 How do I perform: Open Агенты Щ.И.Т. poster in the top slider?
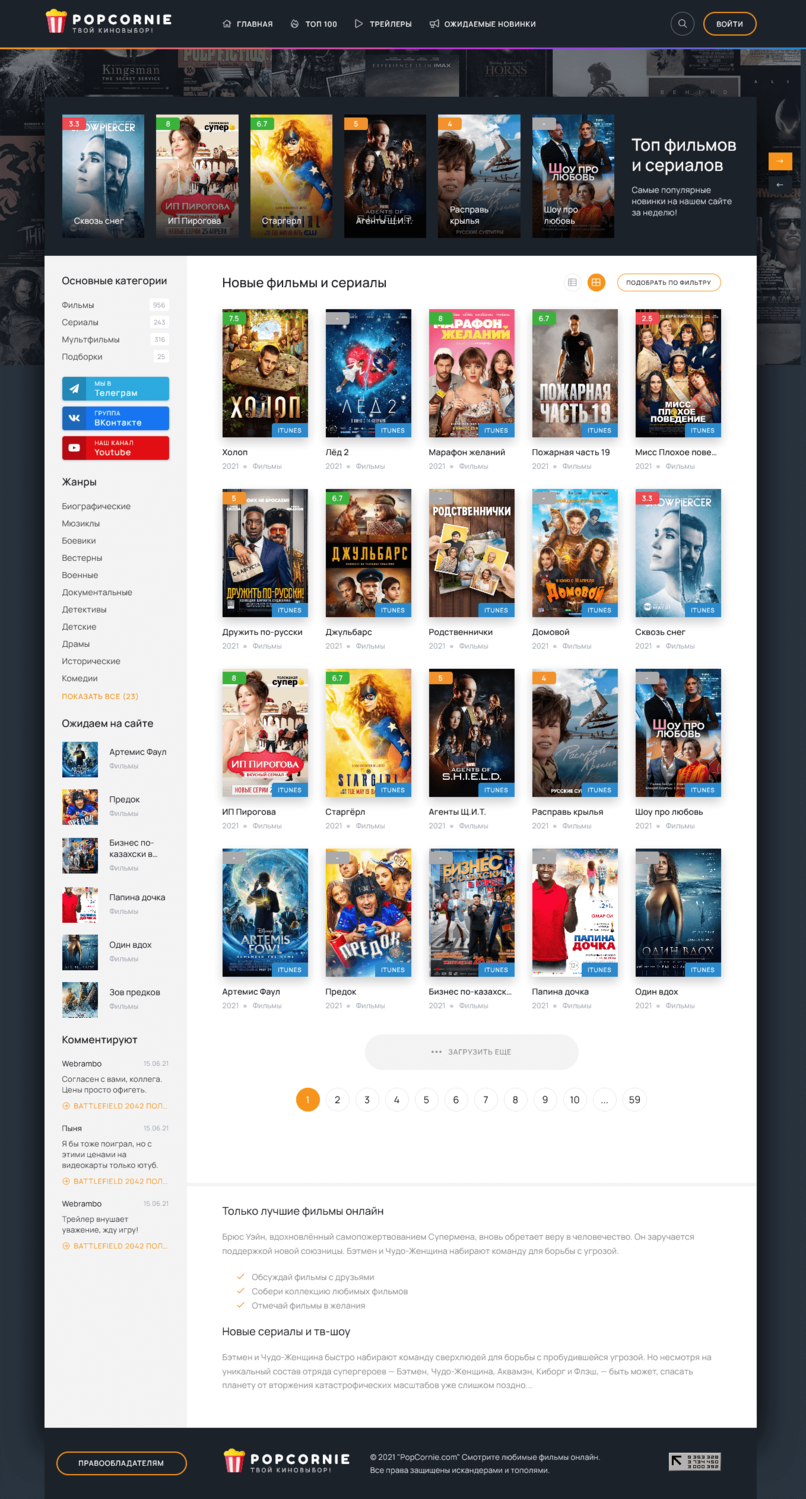tap(385, 176)
